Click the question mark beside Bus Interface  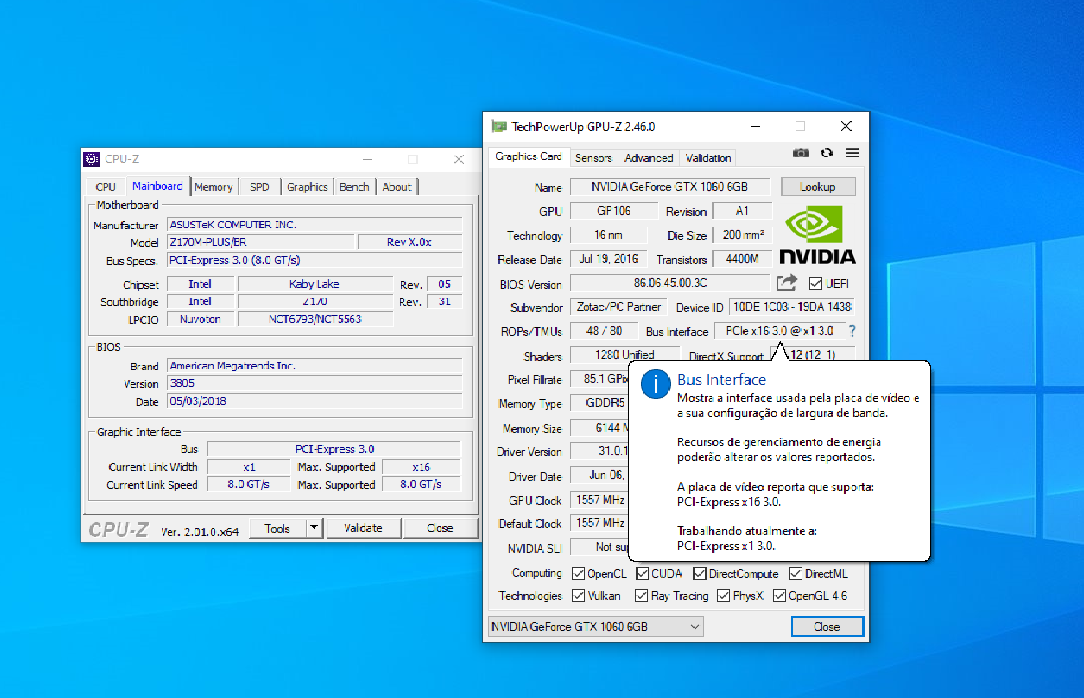[852, 331]
